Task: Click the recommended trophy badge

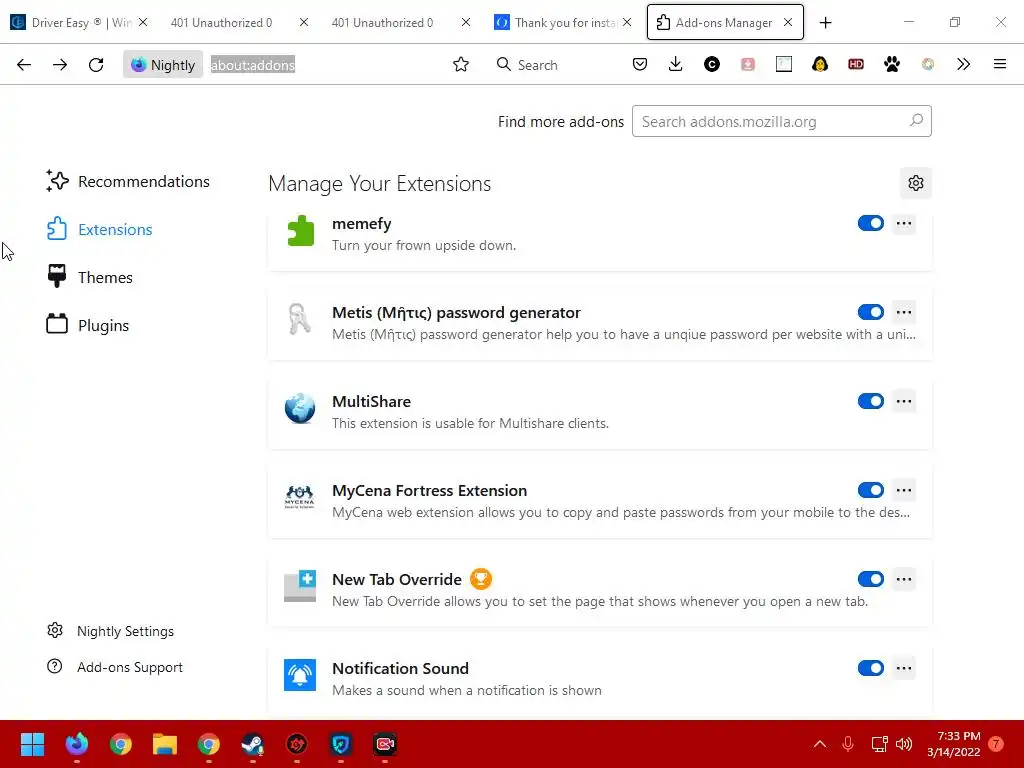Action: [x=481, y=579]
